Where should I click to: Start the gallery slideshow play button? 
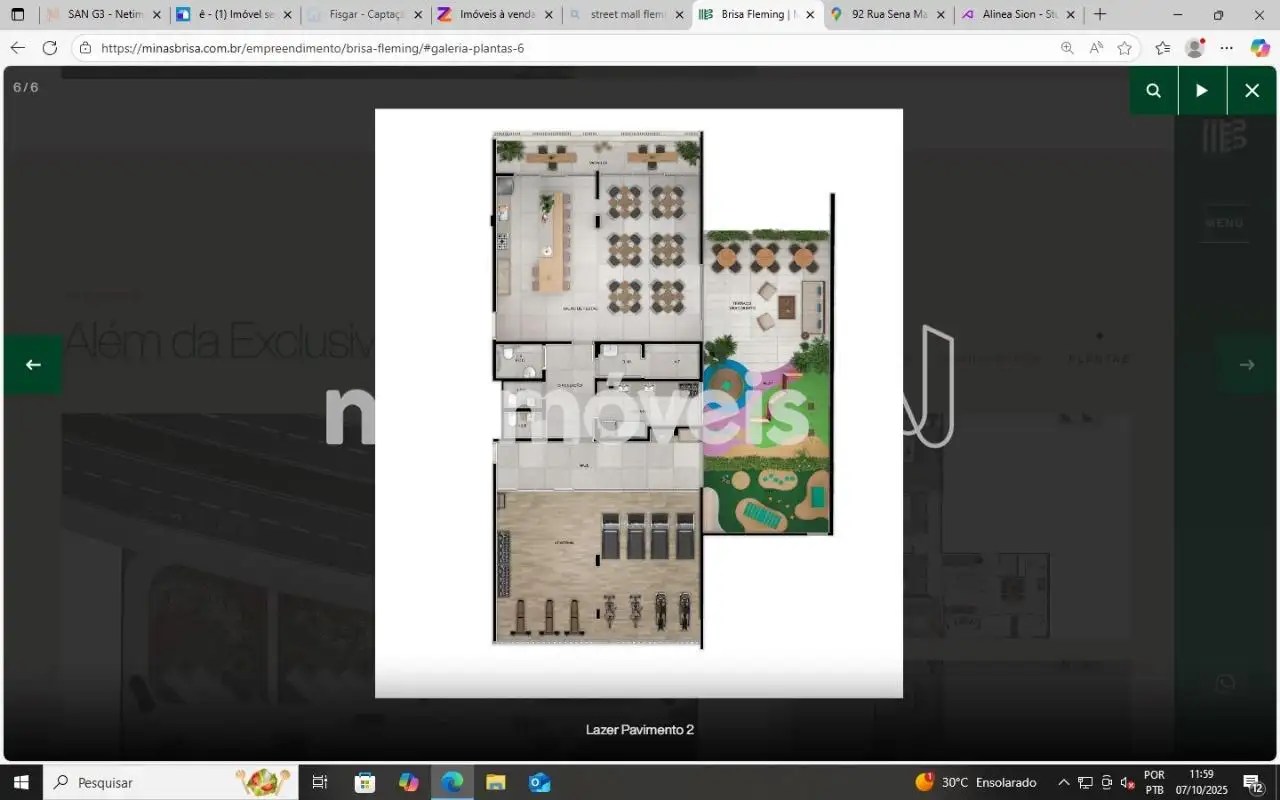(x=1202, y=91)
